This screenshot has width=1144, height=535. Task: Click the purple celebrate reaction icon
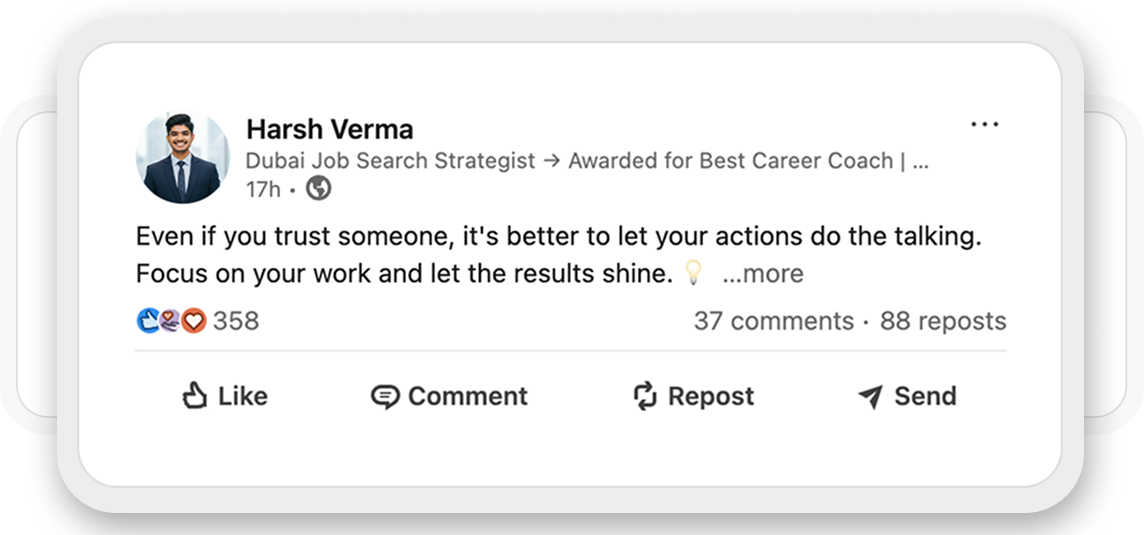(x=170, y=321)
